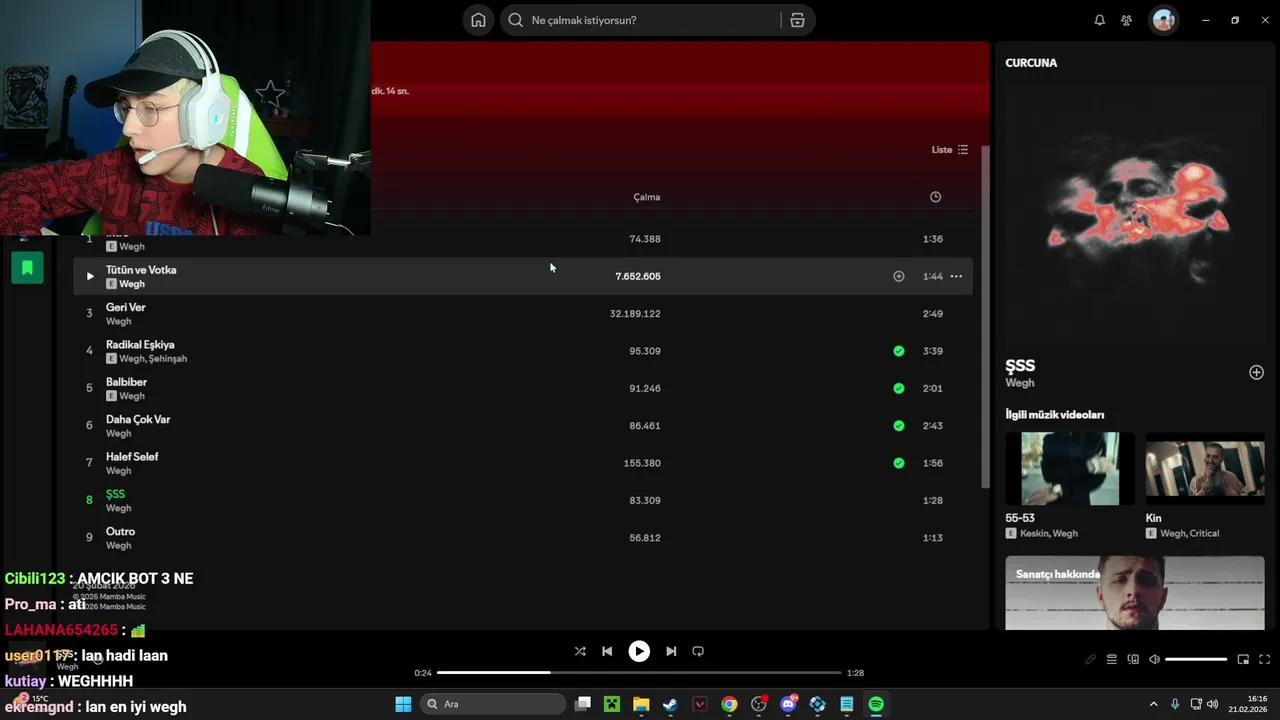
Task: Open Google Chrome from the taskbar
Action: [x=729, y=704]
